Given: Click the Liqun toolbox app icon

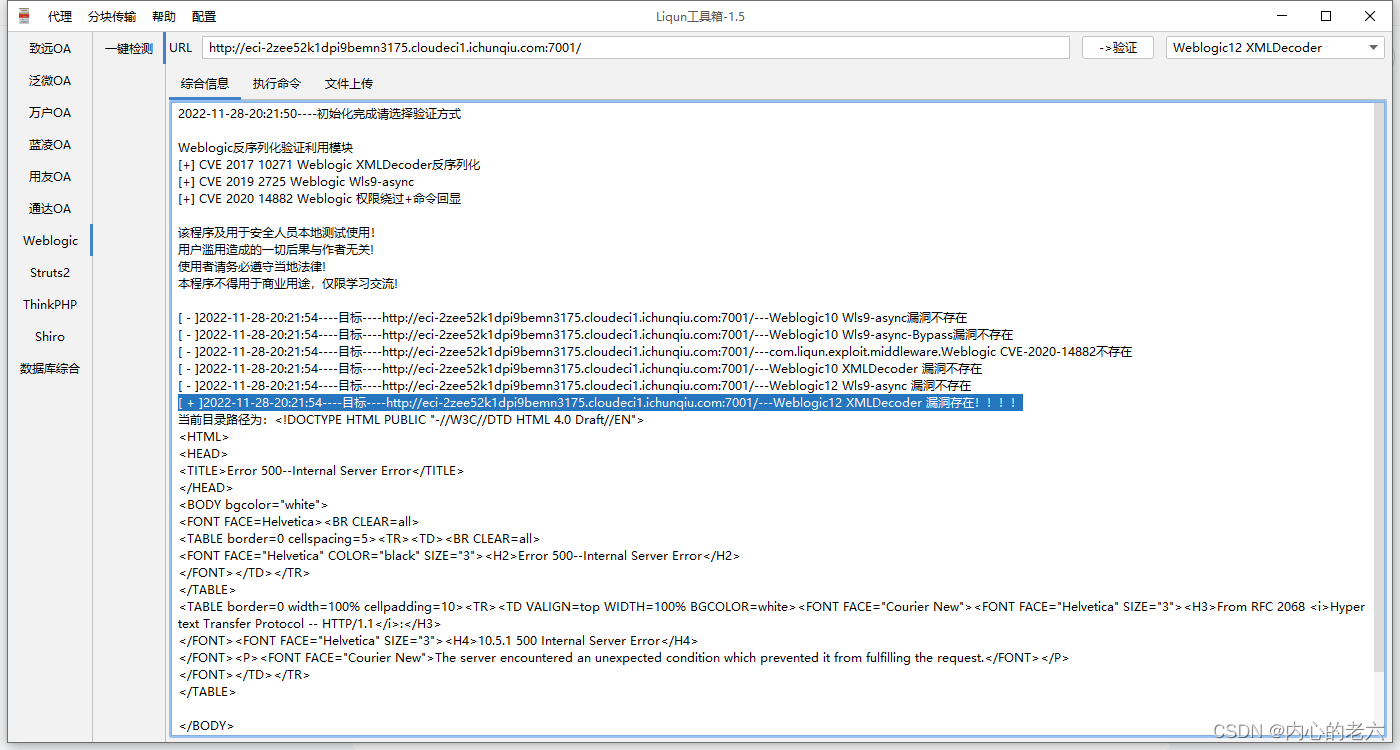Looking at the screenshot, I should pos(22,15).
